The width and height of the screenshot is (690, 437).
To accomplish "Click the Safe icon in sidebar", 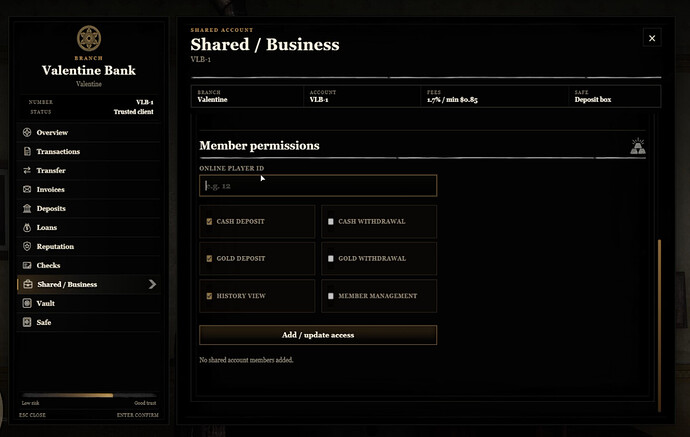I will (x=27, y=322).
